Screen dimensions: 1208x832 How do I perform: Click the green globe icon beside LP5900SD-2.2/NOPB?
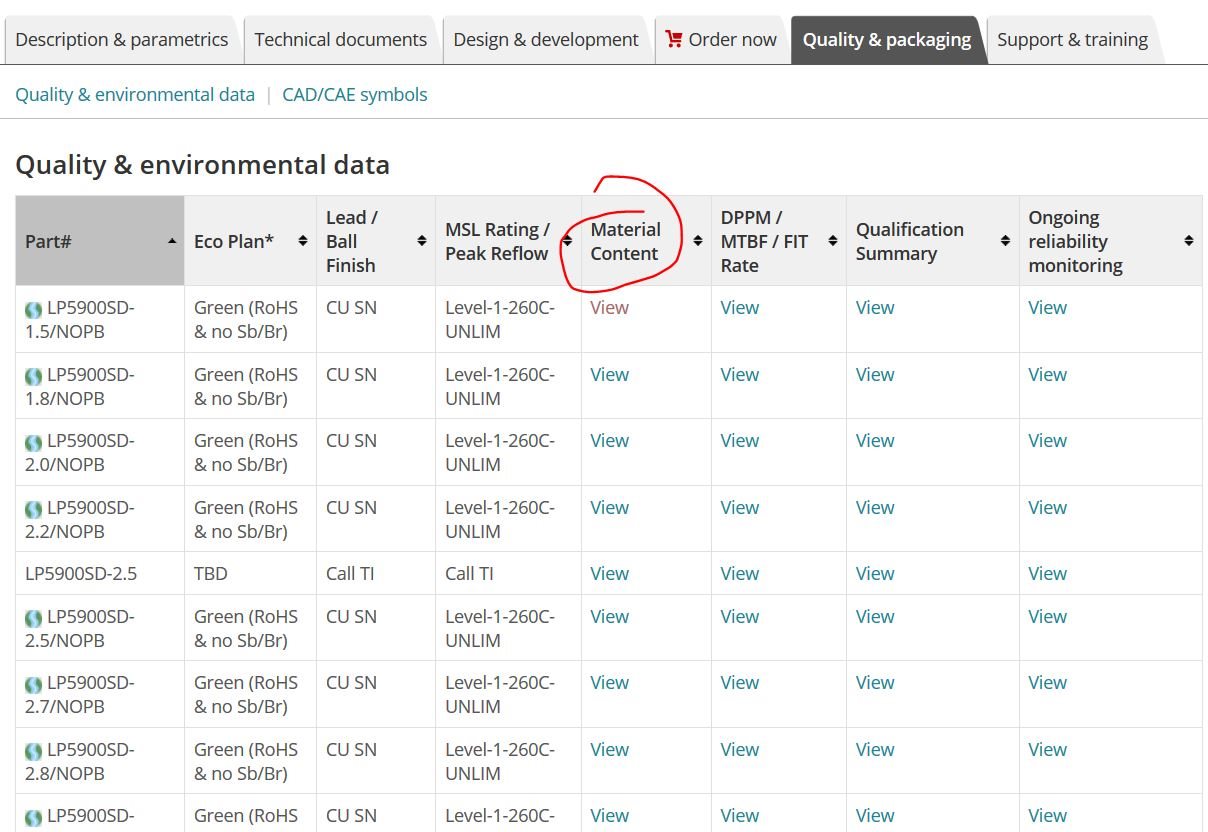(x=34, y=510)
